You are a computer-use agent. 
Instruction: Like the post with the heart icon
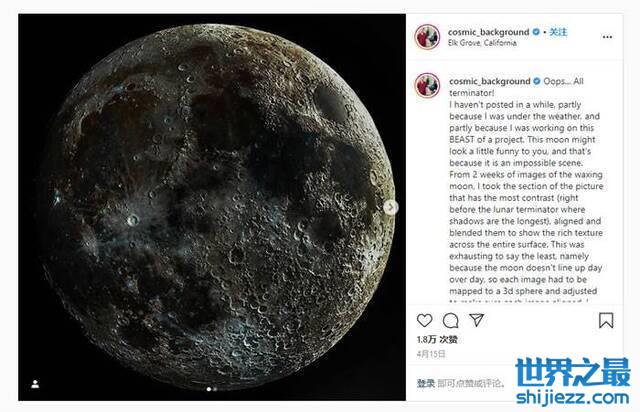point(424,321)
